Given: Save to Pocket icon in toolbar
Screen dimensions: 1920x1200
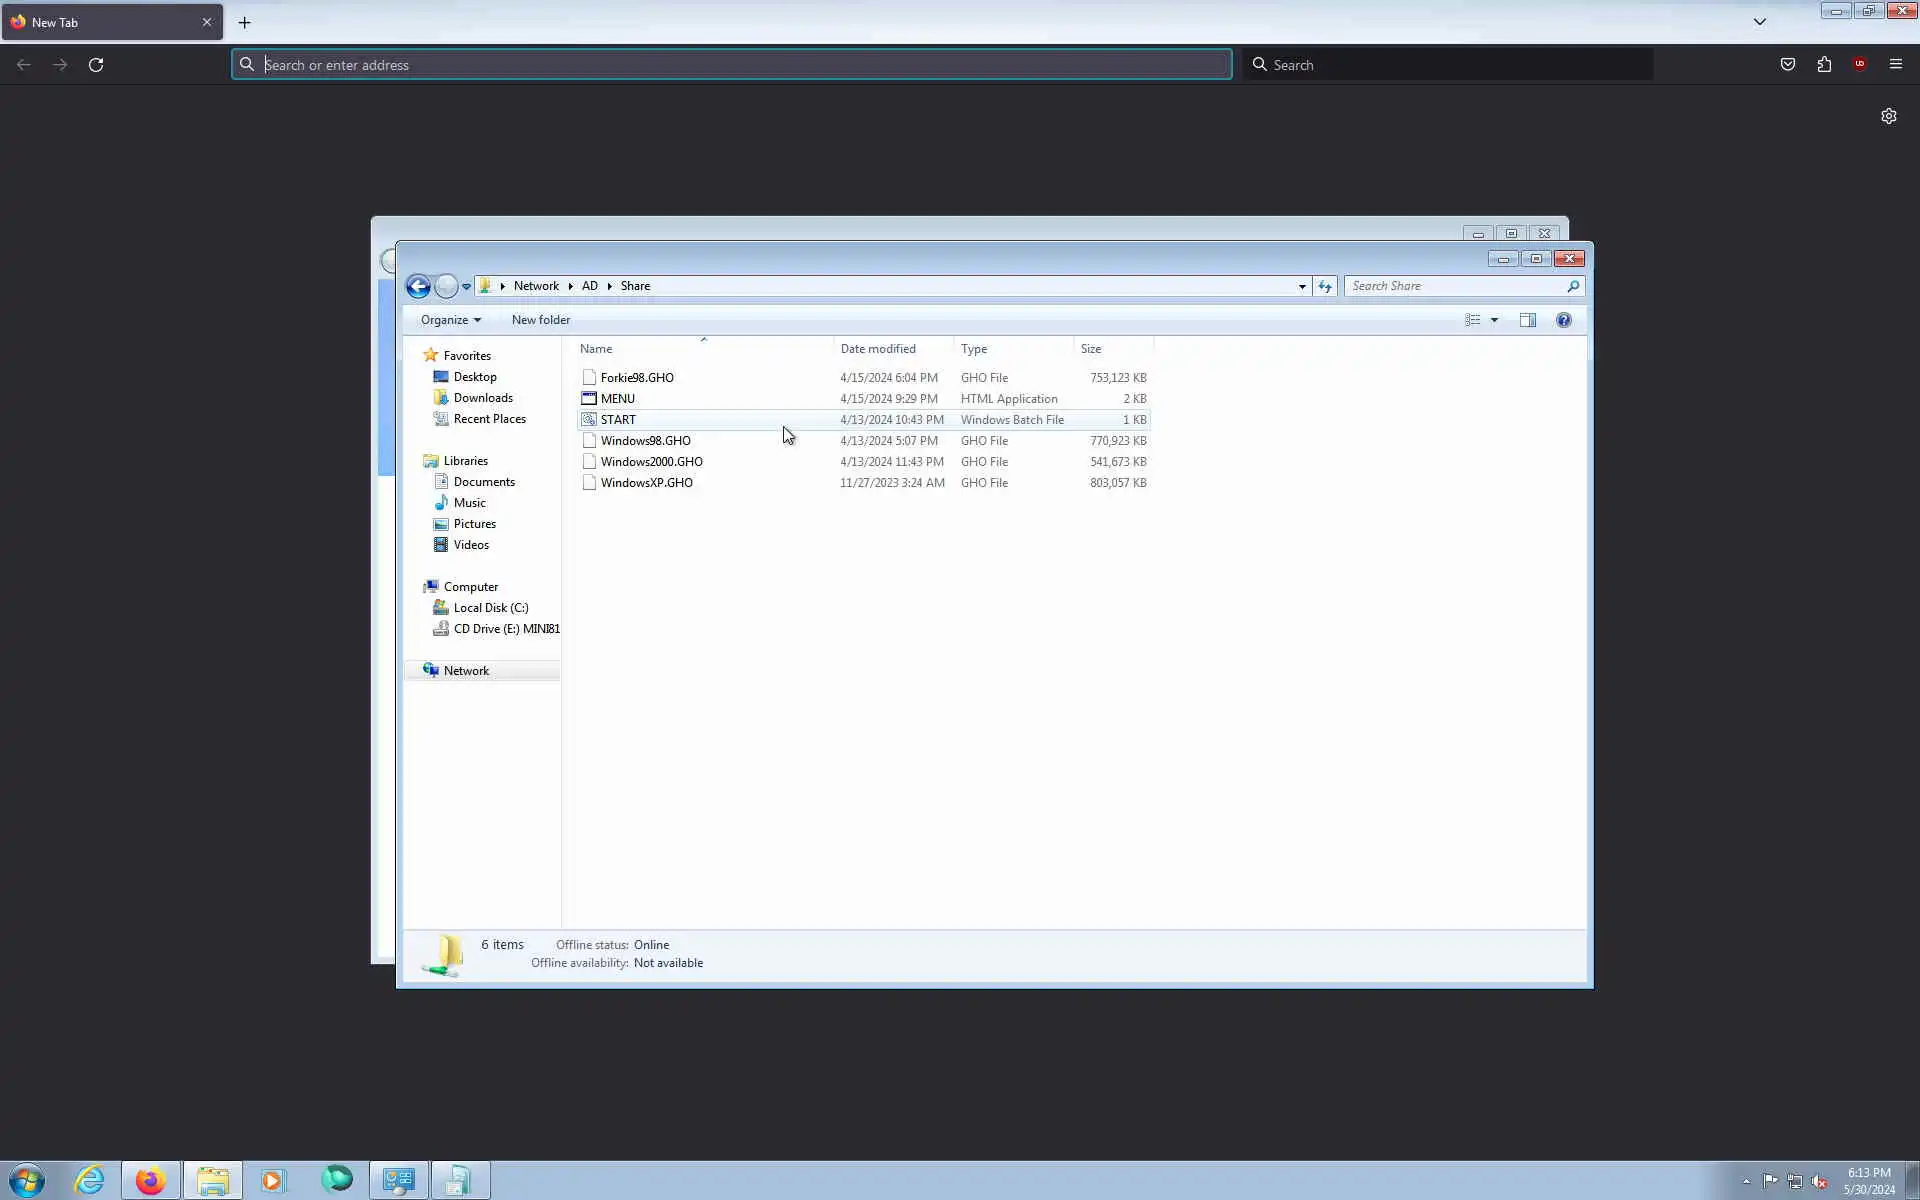Looking at the screenshot, I should (x=1787, y=65).
